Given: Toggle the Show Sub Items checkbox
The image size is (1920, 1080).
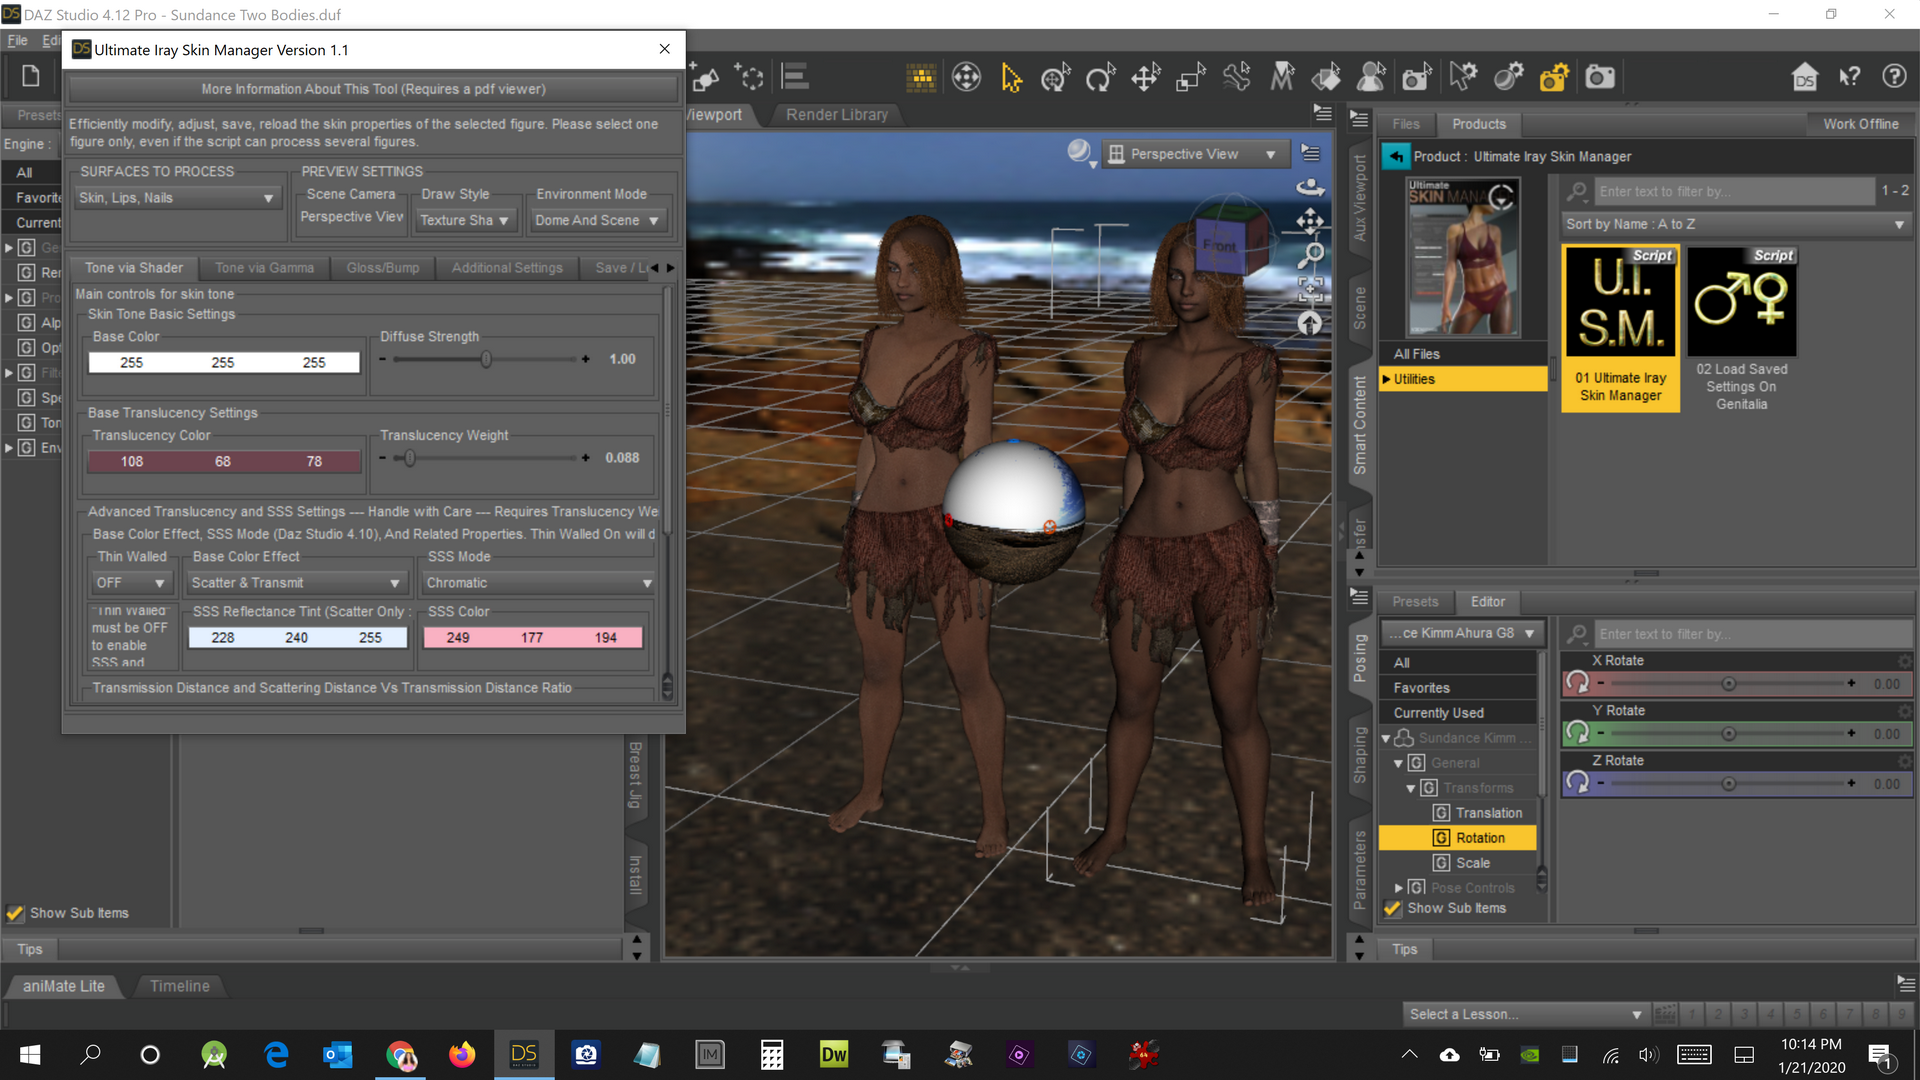Looking at the screenshot, I should tap(15, 912).
